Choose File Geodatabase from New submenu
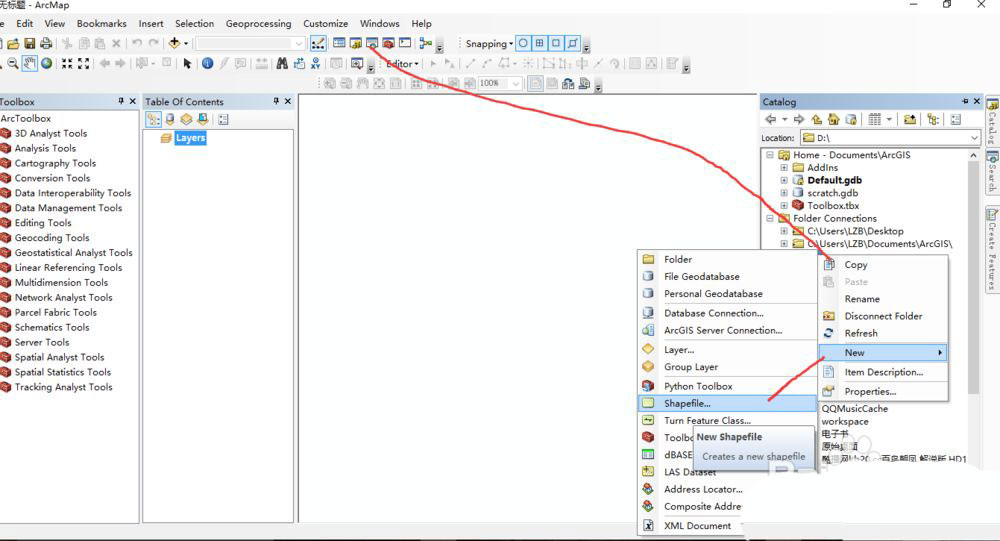1000x541 pixels. coord(727,276)
